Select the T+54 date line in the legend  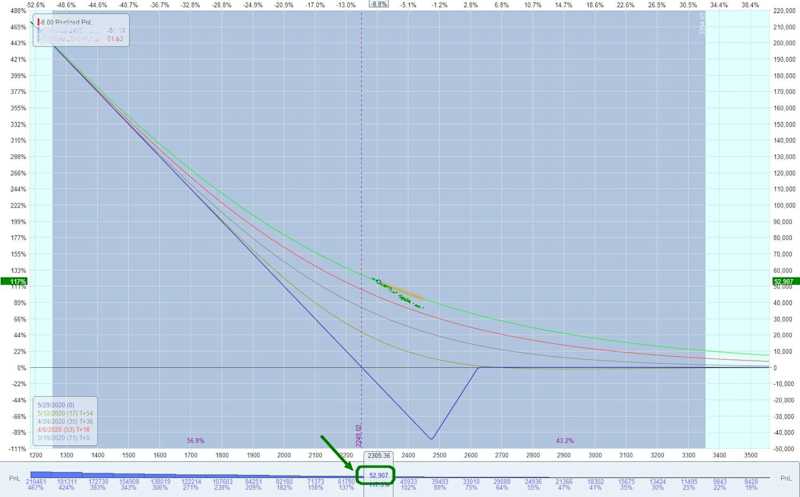pyautogui.click(x=65, y=413)
